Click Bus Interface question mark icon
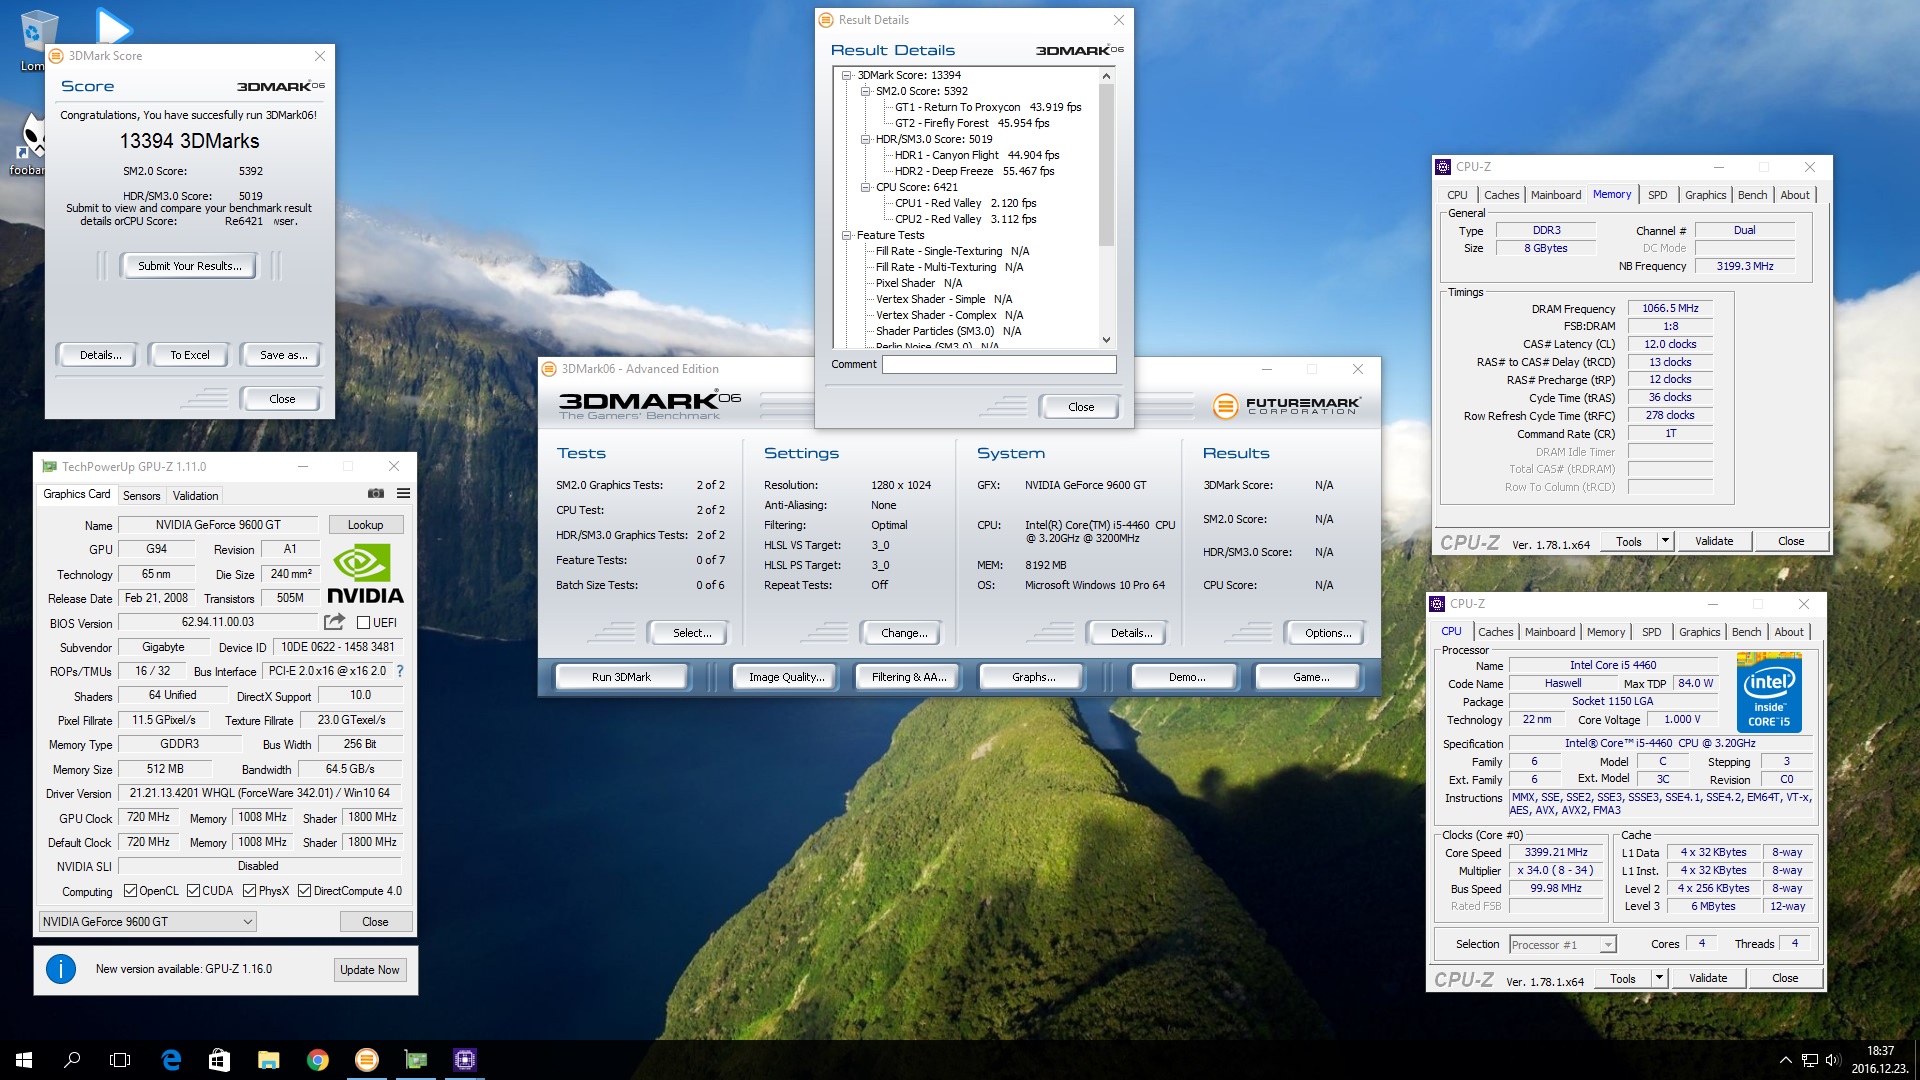This screenshot has height=1080, width=1920. tap(400, 671)
